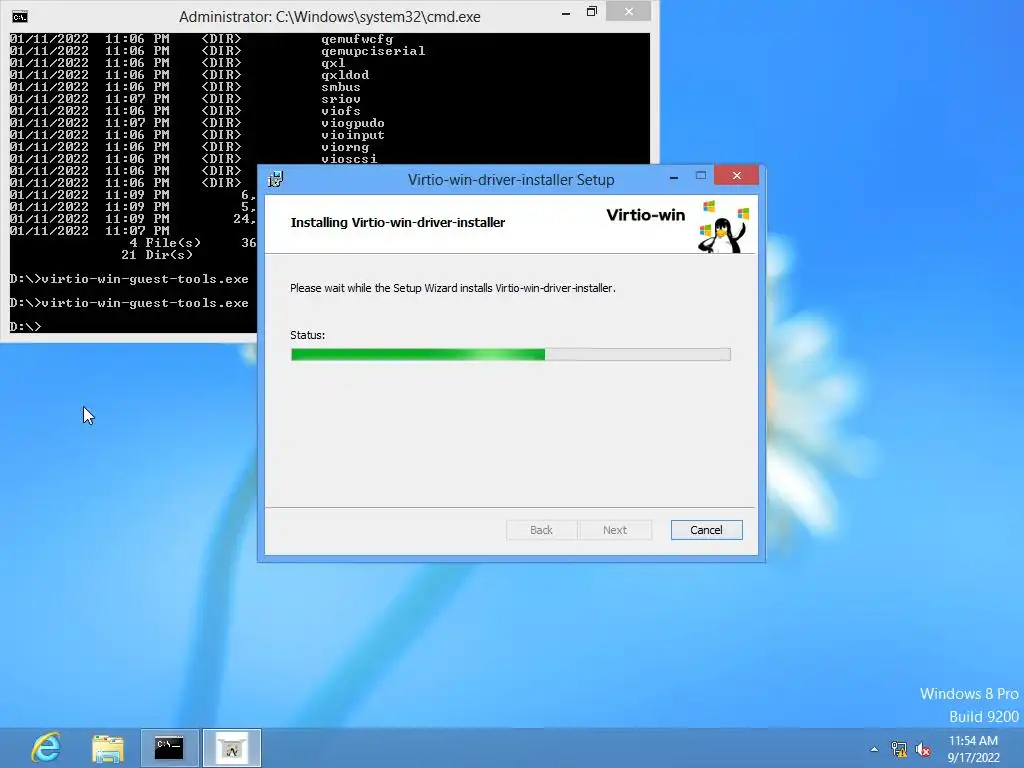1024x768 pixels.
Task: Open Internet Explorer from the taskbar
Action: [46, 748]
